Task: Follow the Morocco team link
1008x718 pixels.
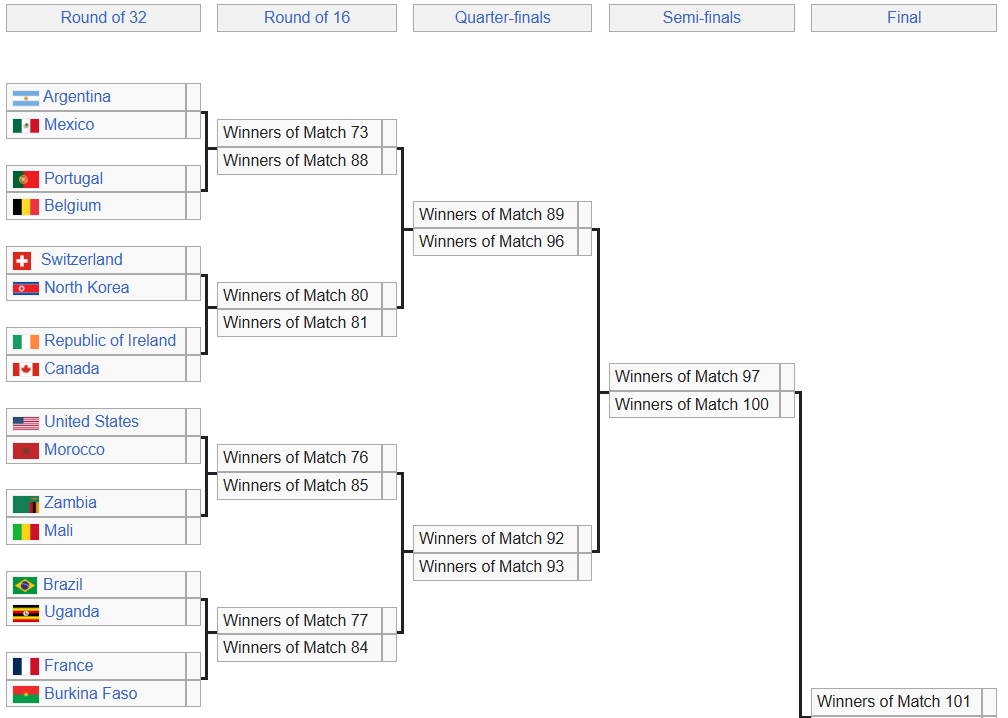Action: (x=74, y=450)
